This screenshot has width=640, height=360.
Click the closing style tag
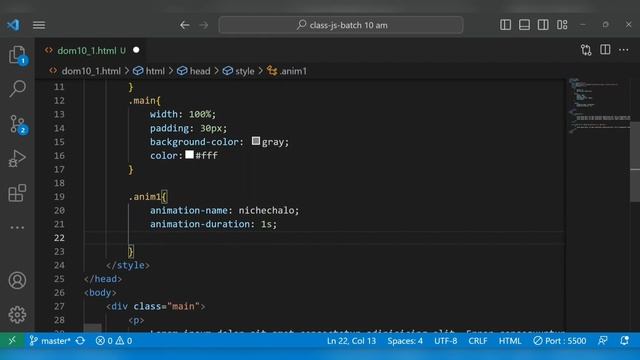(x=128, y=265)
